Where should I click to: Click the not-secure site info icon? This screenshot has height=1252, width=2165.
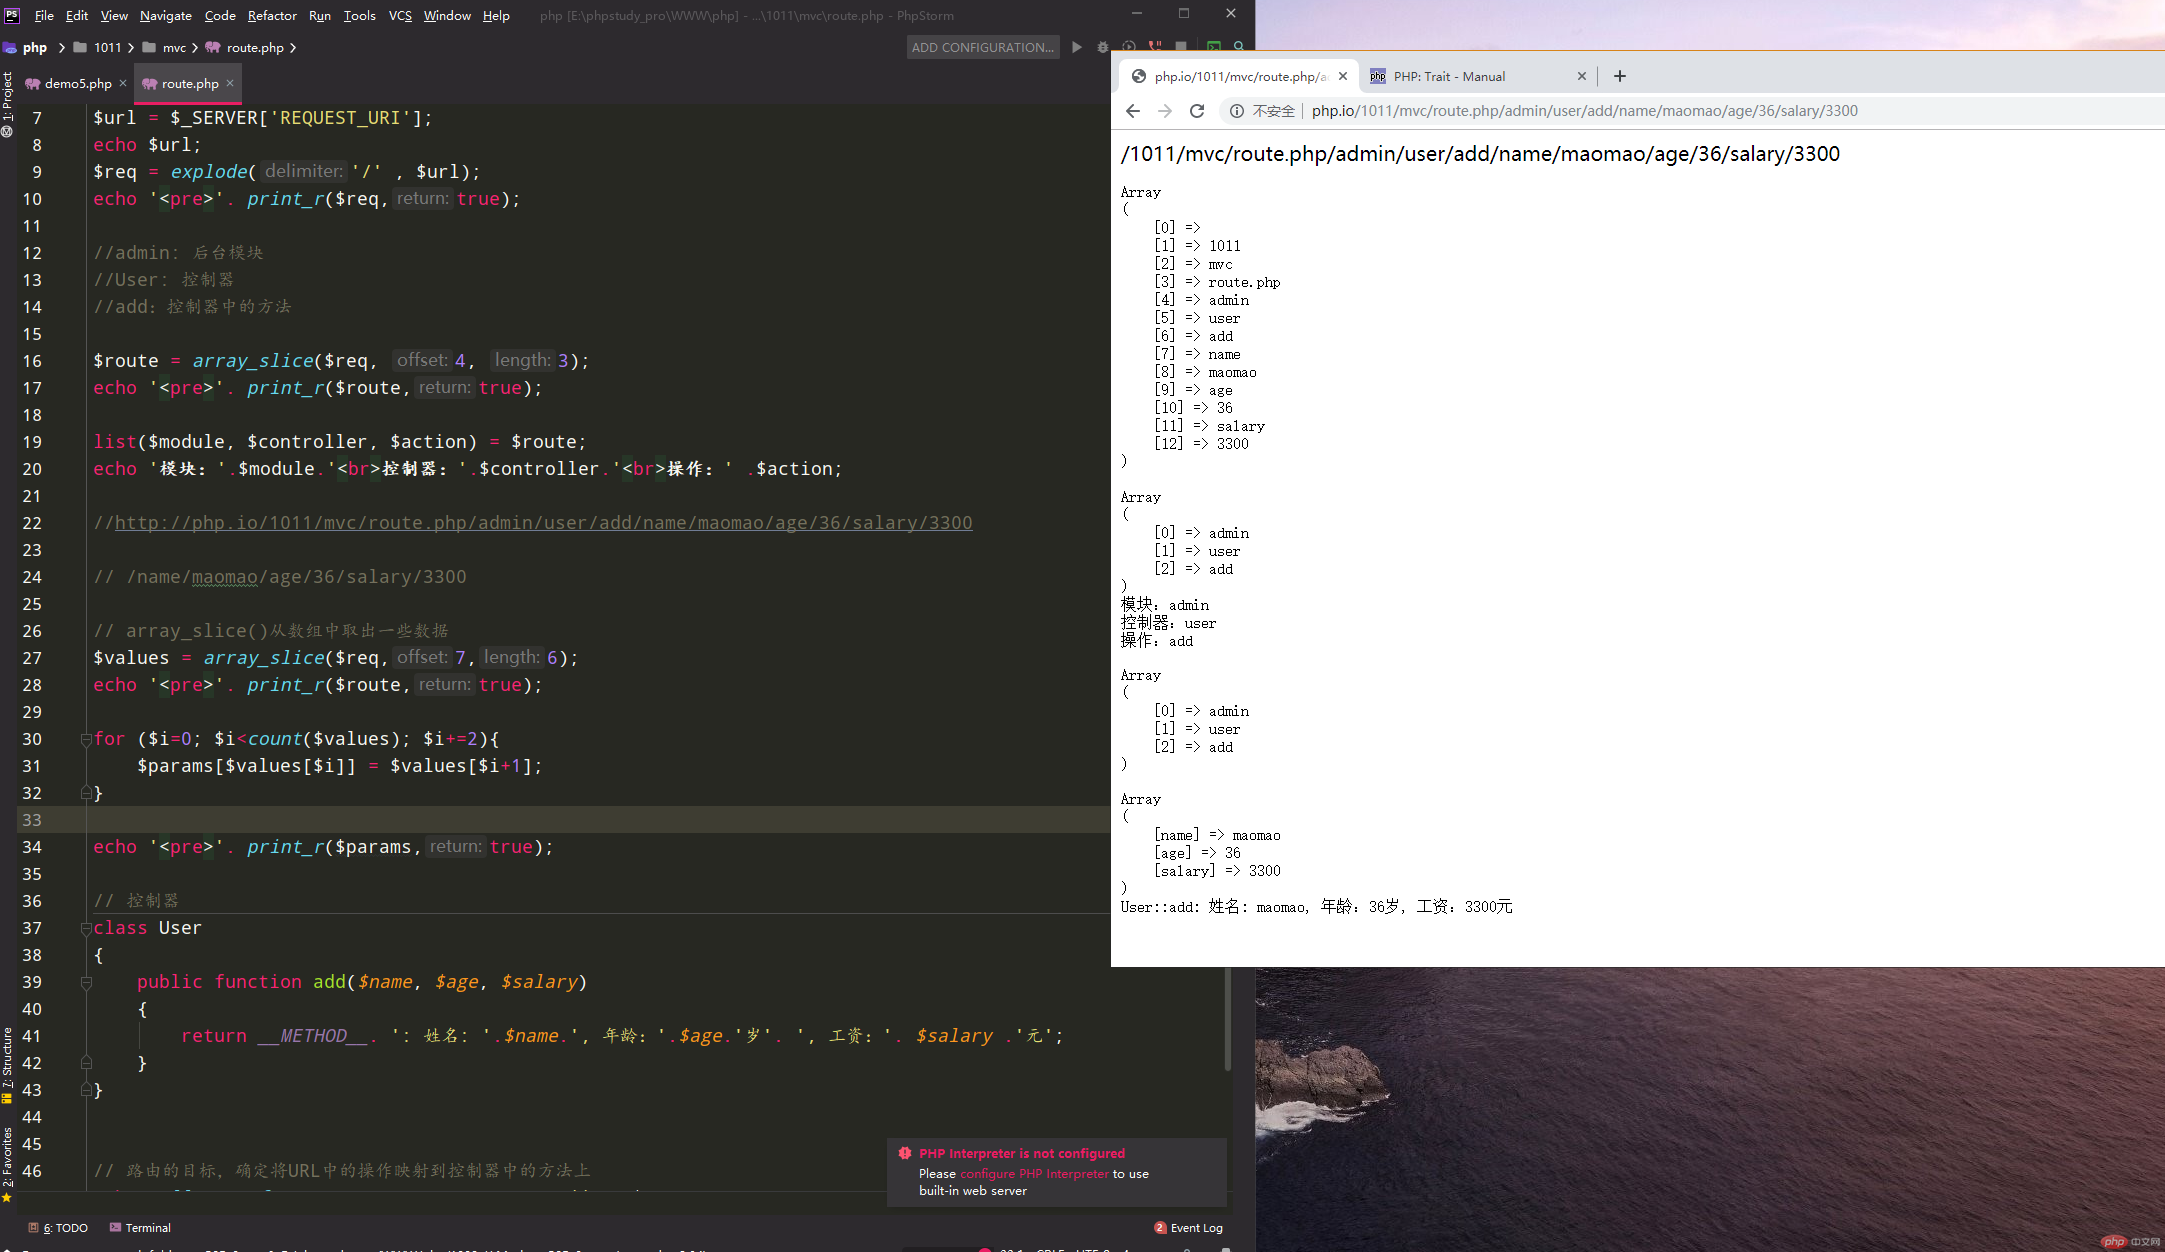[1237, 111]
